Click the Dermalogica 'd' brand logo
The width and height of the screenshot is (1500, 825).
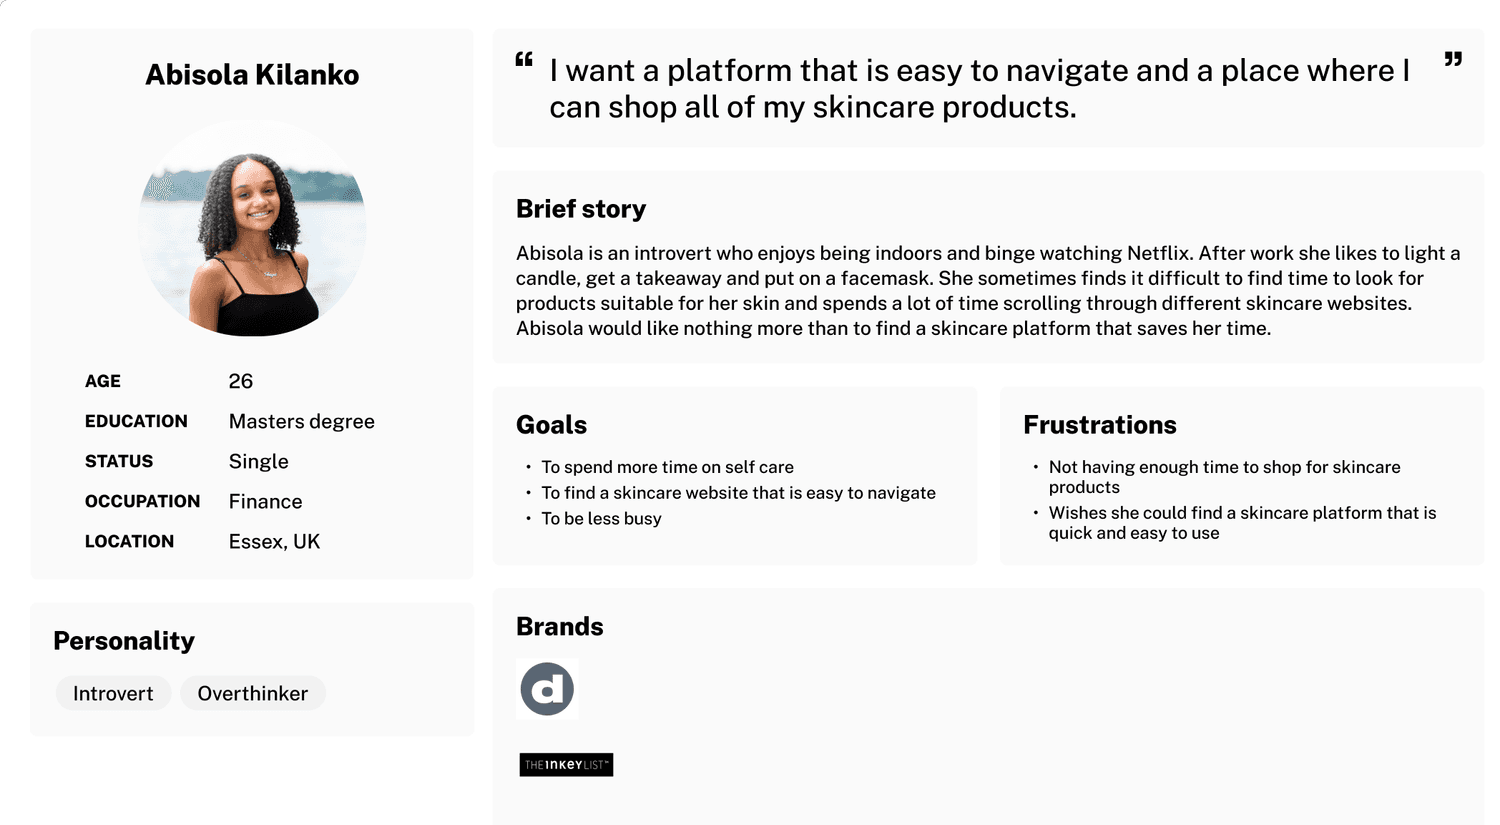(547, 689)
